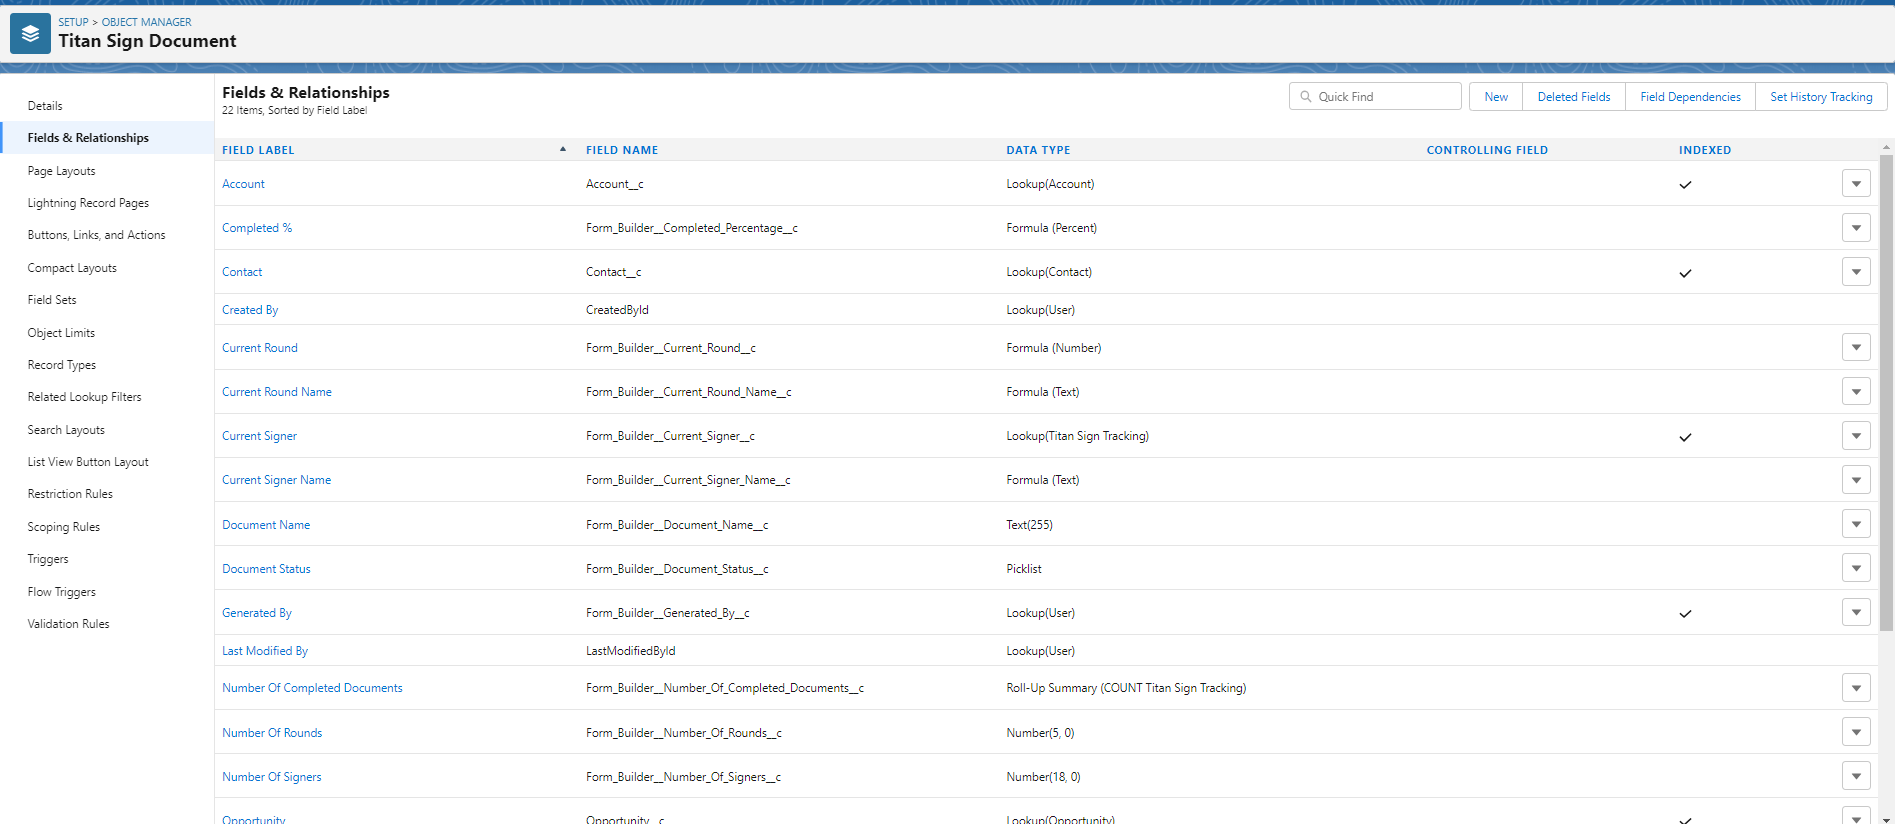Viewport: 1895px width, 824px height.
Task: Click the Data Type column header
Action: pos(1038,150)
